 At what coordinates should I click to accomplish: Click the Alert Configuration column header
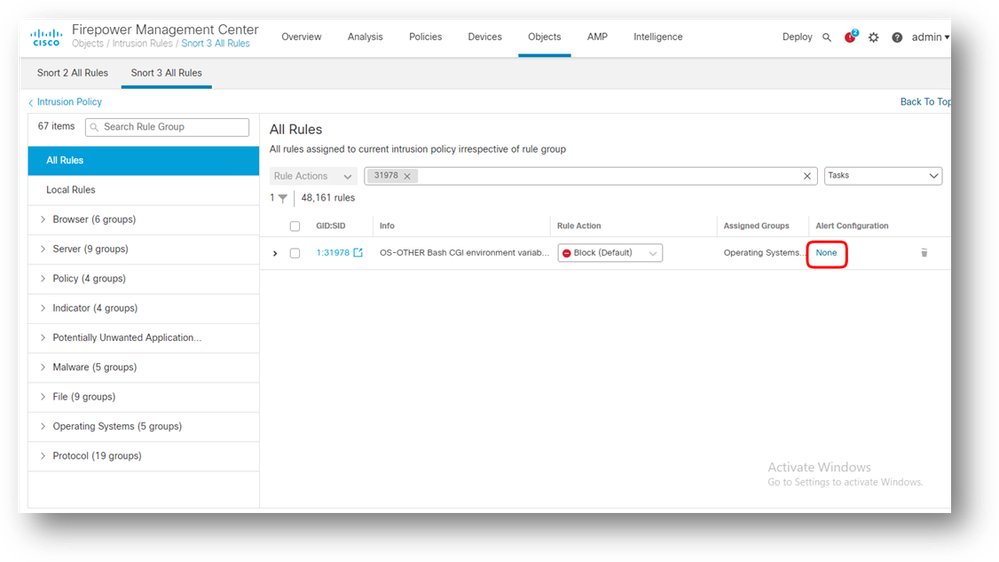tap(852, 226)
